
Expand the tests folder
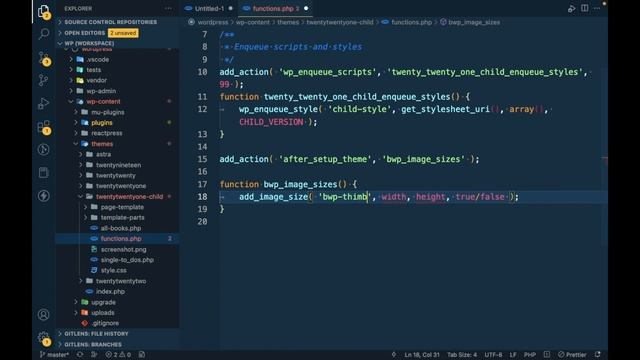click(93, 70)
